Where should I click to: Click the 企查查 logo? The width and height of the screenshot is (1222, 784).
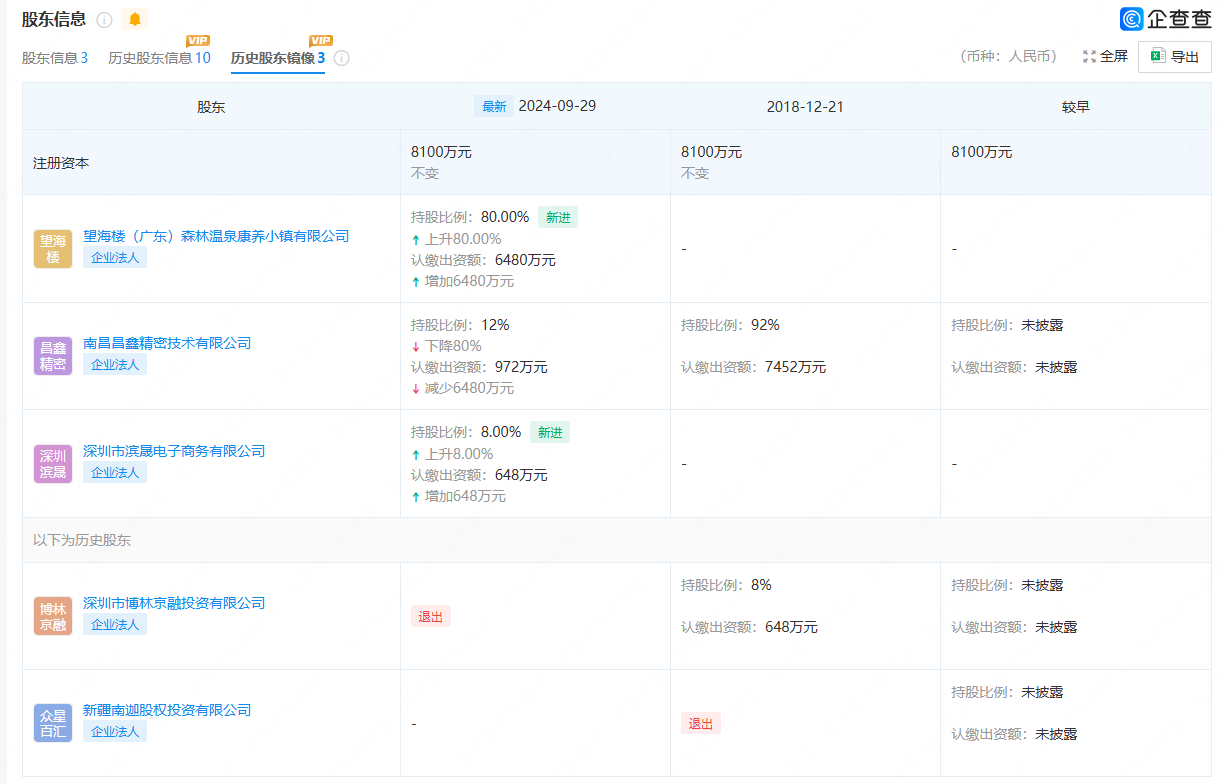(x=1166, y=18)
